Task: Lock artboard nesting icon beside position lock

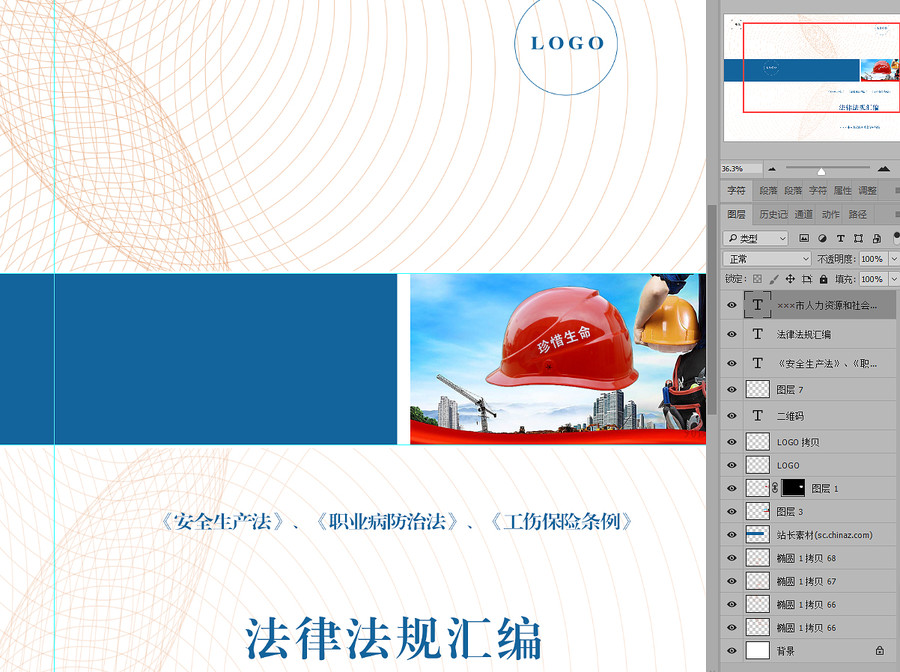Action: (807, 279)
